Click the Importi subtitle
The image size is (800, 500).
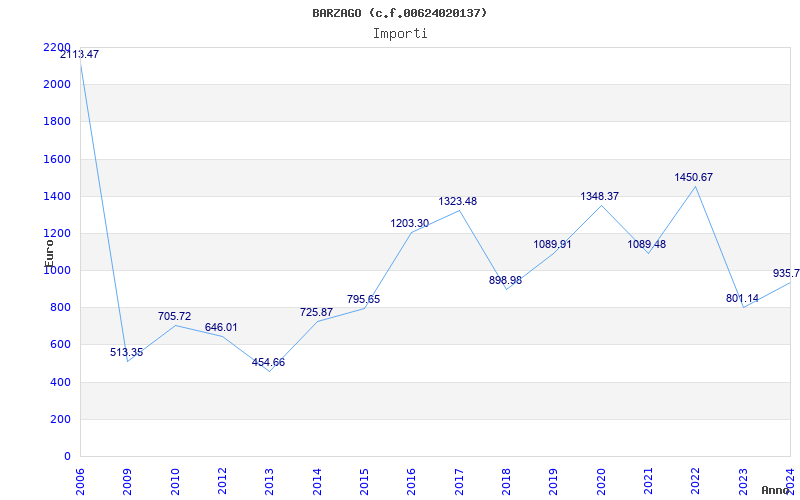coord(400,34)
